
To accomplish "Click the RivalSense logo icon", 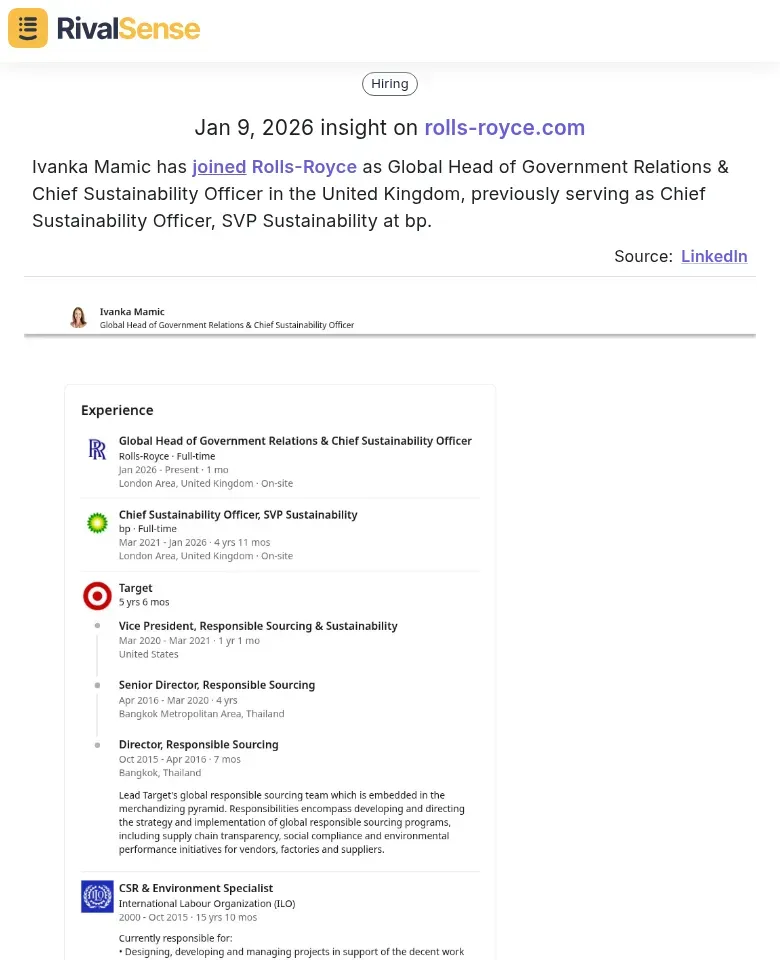I will pyautogui.click(x=28, y=28).
